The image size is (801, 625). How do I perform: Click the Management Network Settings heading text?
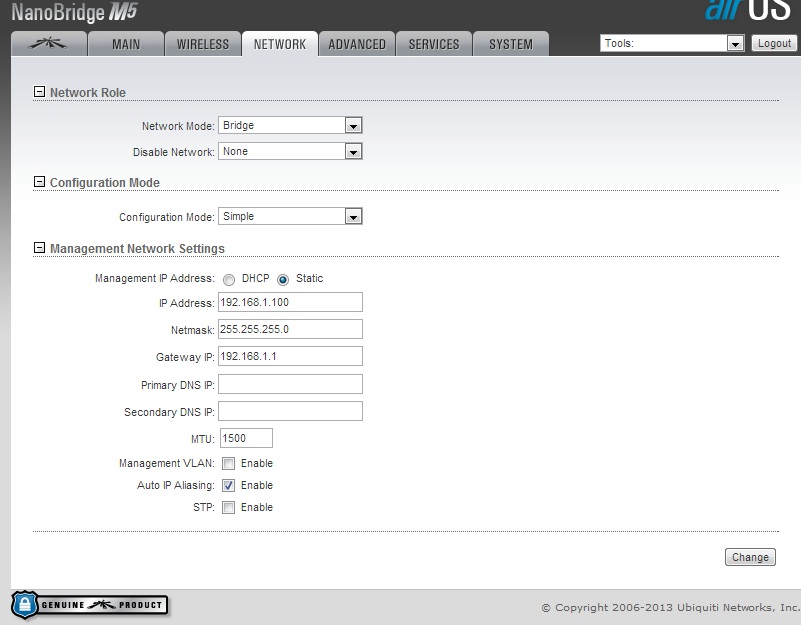click(137, 248)
